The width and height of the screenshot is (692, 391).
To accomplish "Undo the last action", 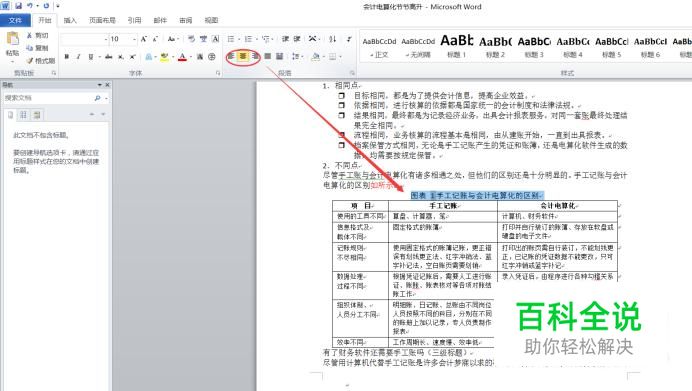I will 30,6.
